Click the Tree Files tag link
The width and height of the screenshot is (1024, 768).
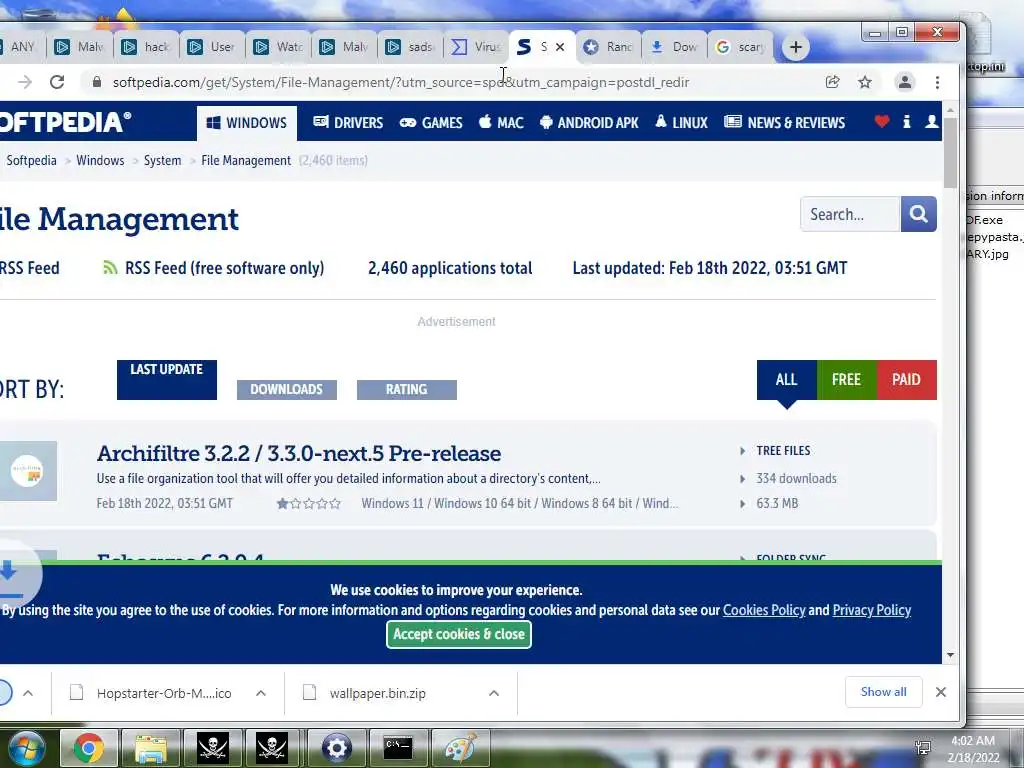[783, 451]
